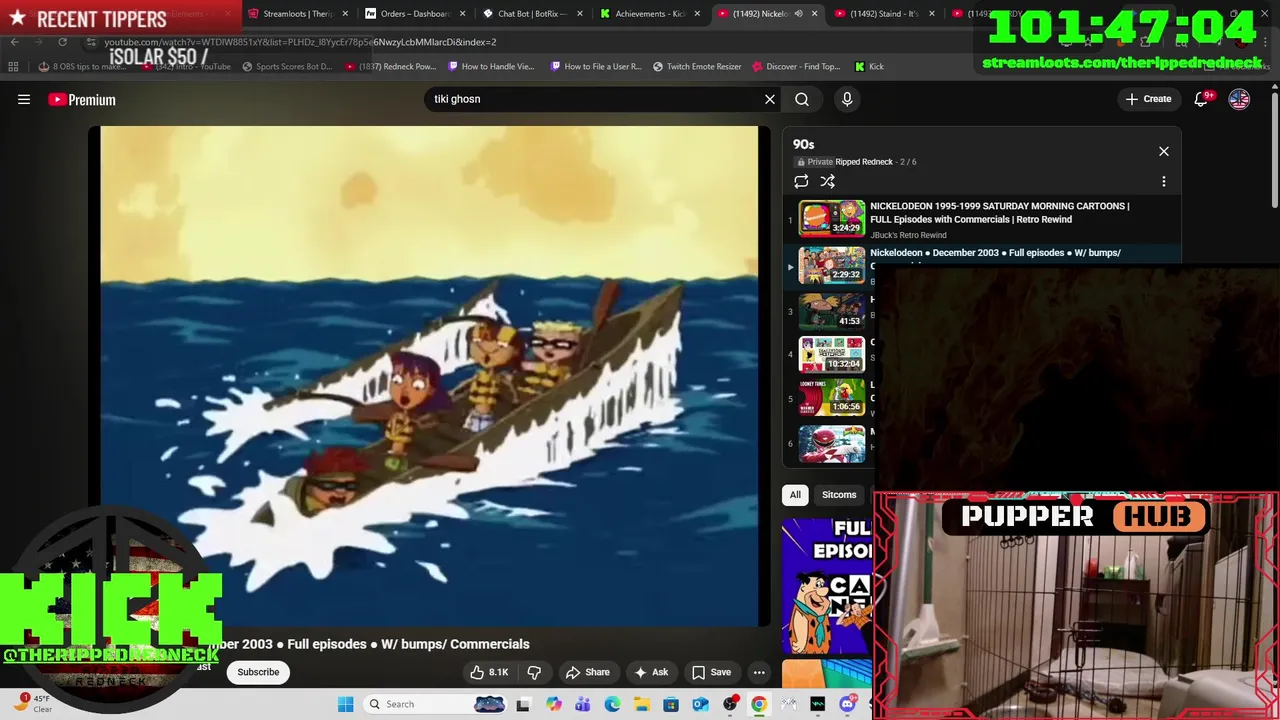Click the browser address bar URL

click(x=300, y=42)
